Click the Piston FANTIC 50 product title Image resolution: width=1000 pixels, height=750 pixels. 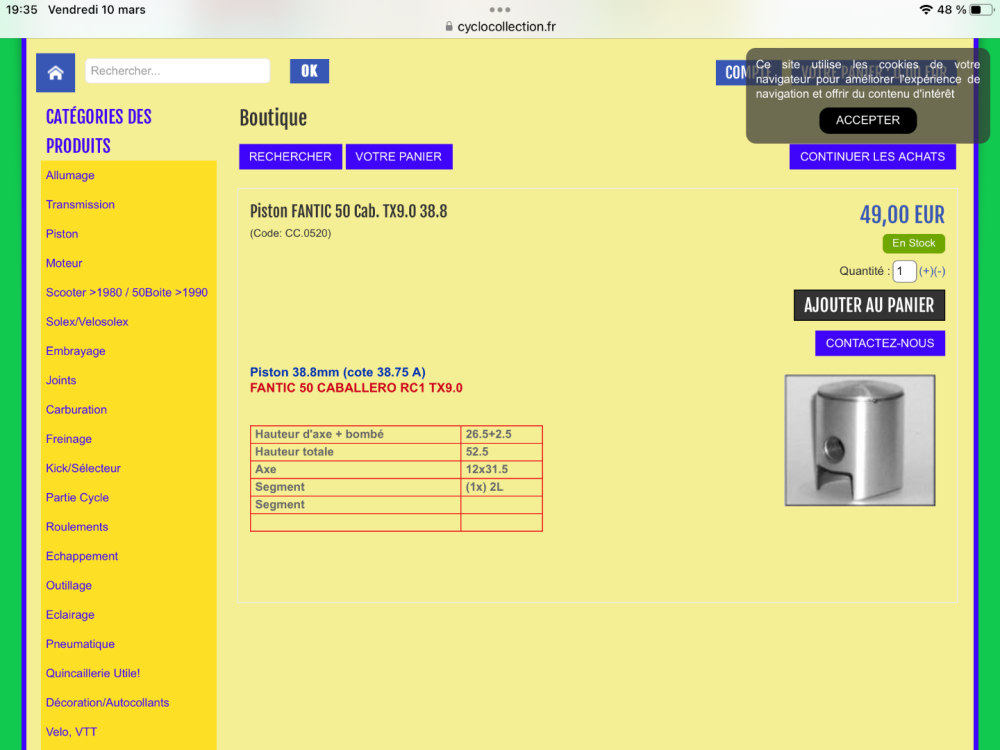click(348, 212)
